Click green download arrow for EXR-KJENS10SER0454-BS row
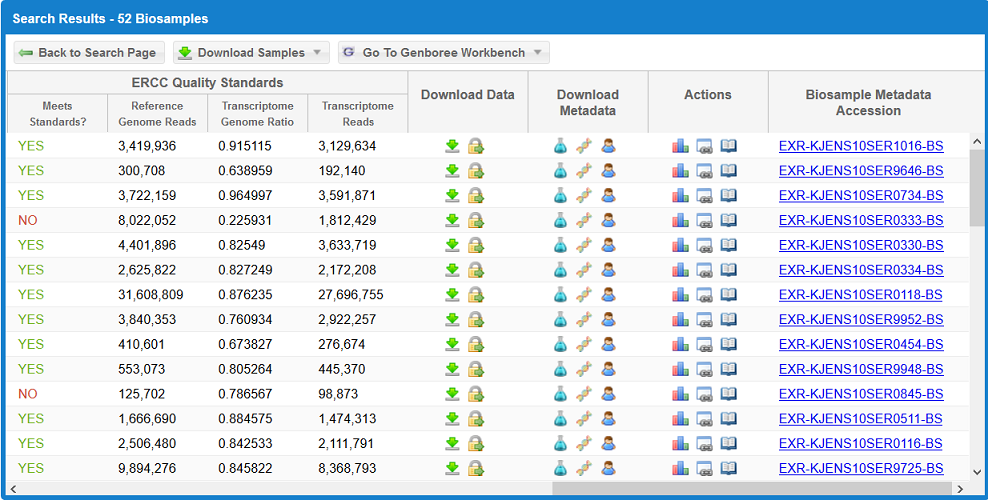 click(452, 344)
